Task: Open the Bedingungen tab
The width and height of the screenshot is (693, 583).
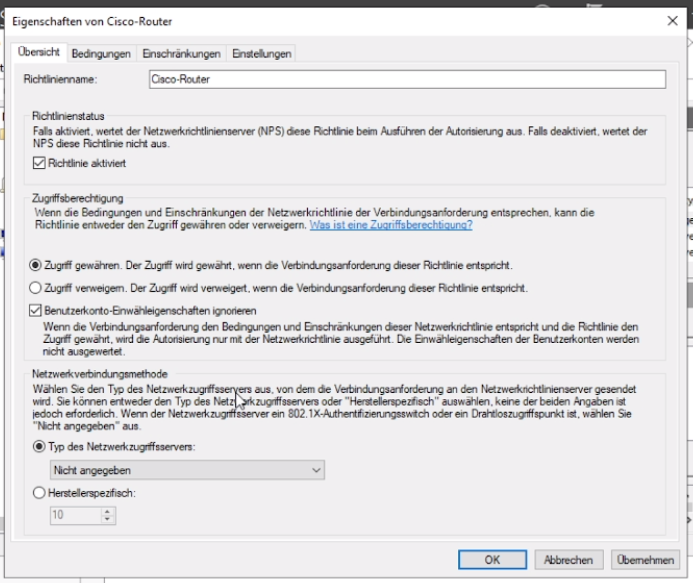Action: tap(101, 53)
